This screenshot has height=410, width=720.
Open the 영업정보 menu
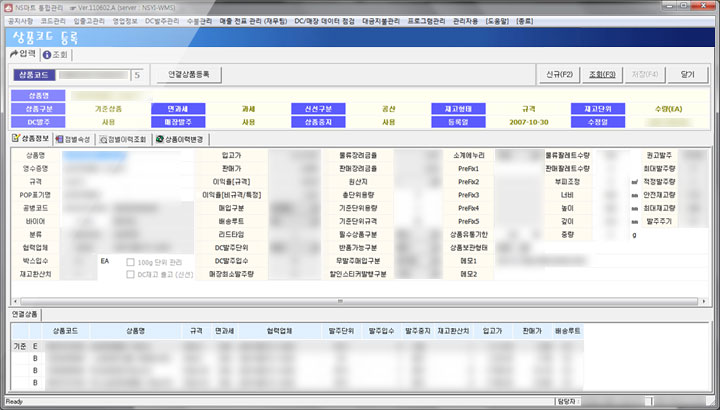(x=125, y=21)
